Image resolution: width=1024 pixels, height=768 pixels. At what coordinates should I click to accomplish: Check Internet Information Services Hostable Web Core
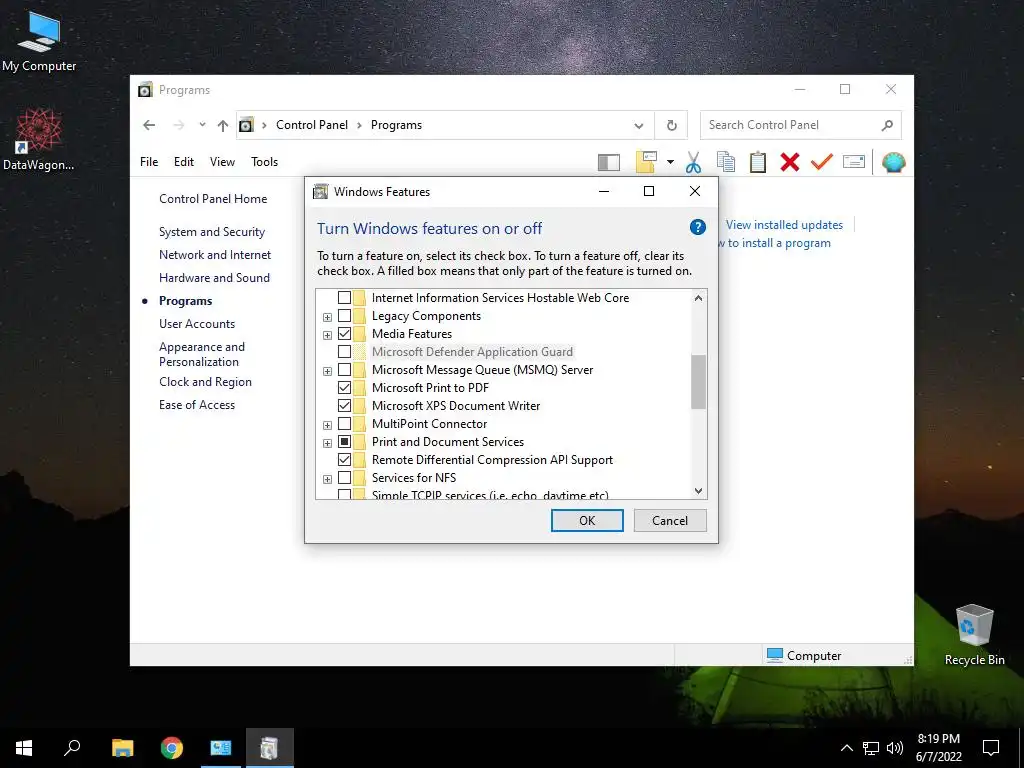(344, 298)
